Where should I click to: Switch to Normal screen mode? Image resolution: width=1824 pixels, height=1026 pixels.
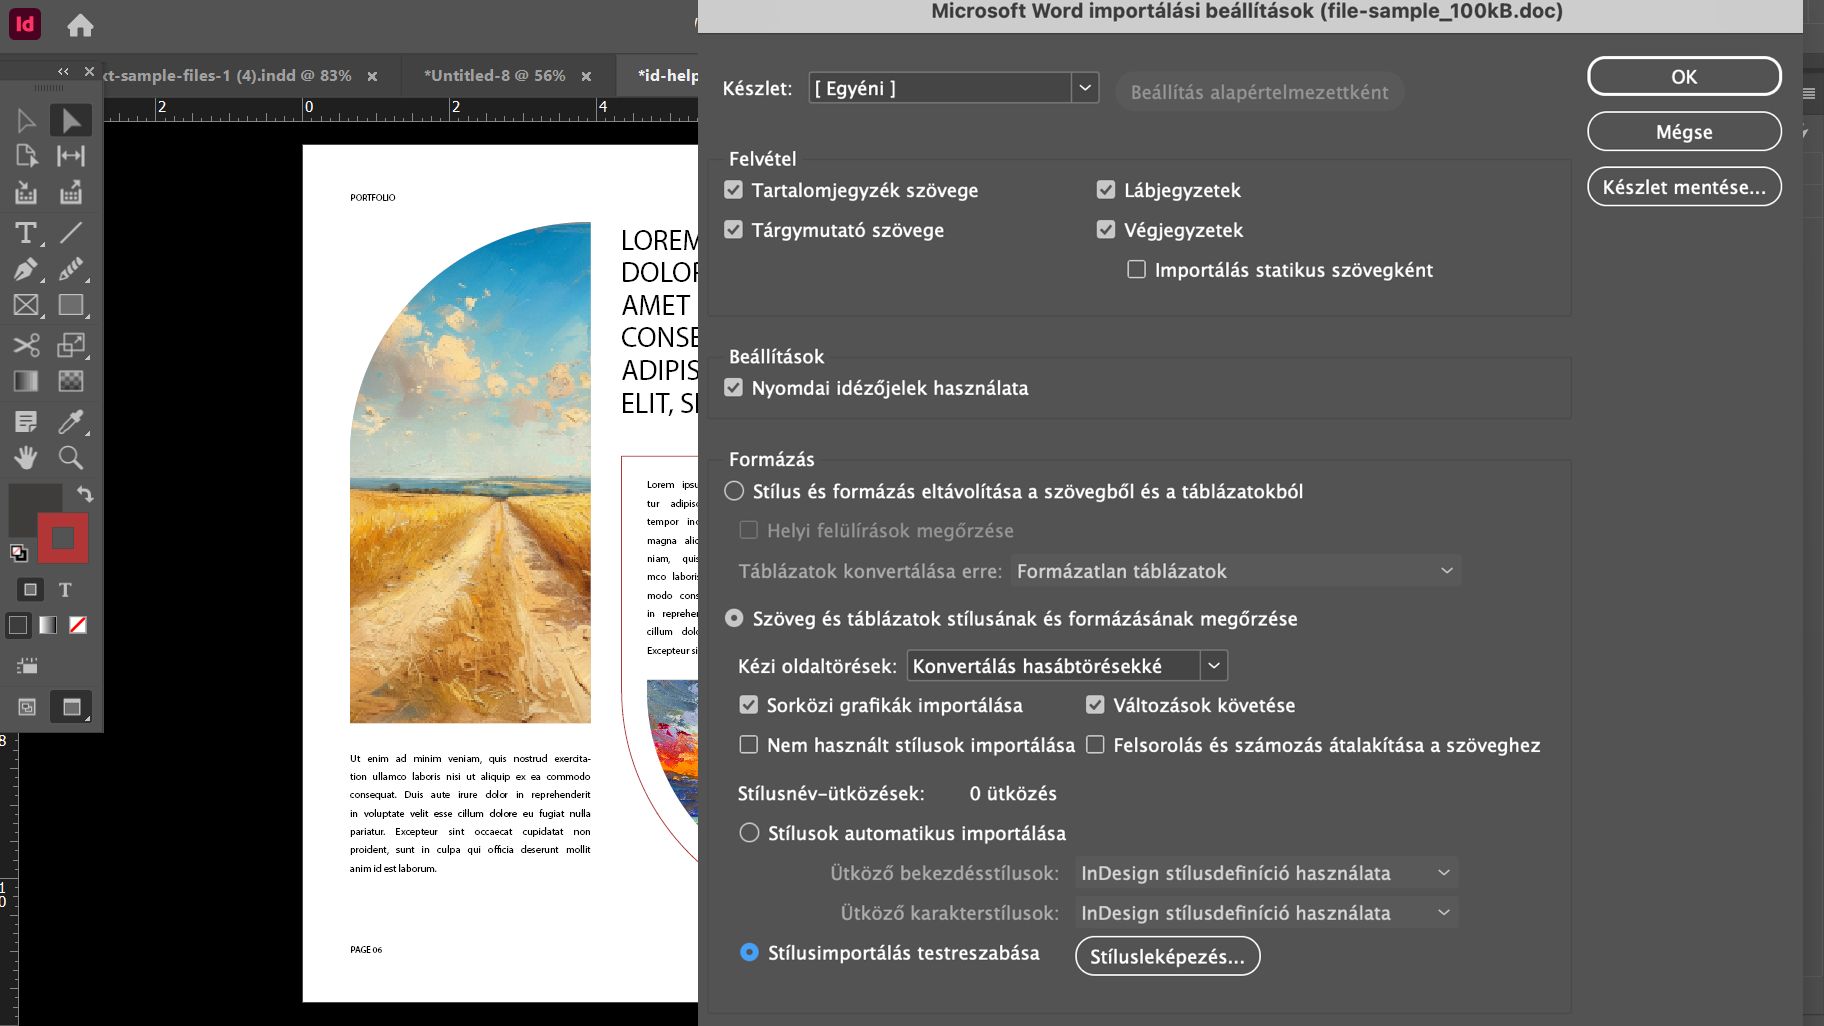[27, 707]
